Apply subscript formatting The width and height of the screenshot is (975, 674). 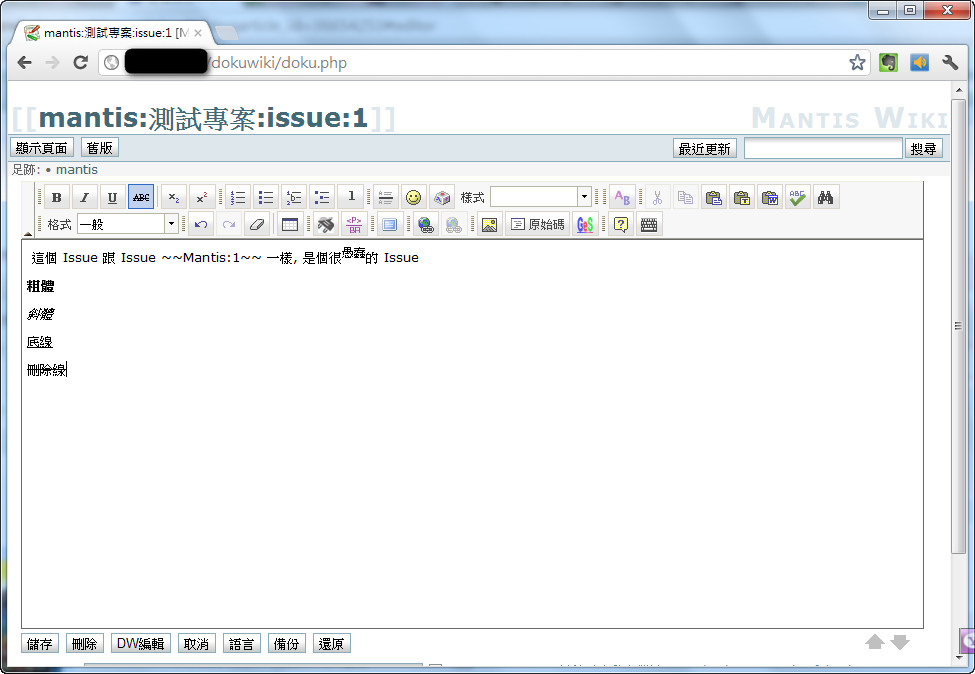tap(174, 198)
